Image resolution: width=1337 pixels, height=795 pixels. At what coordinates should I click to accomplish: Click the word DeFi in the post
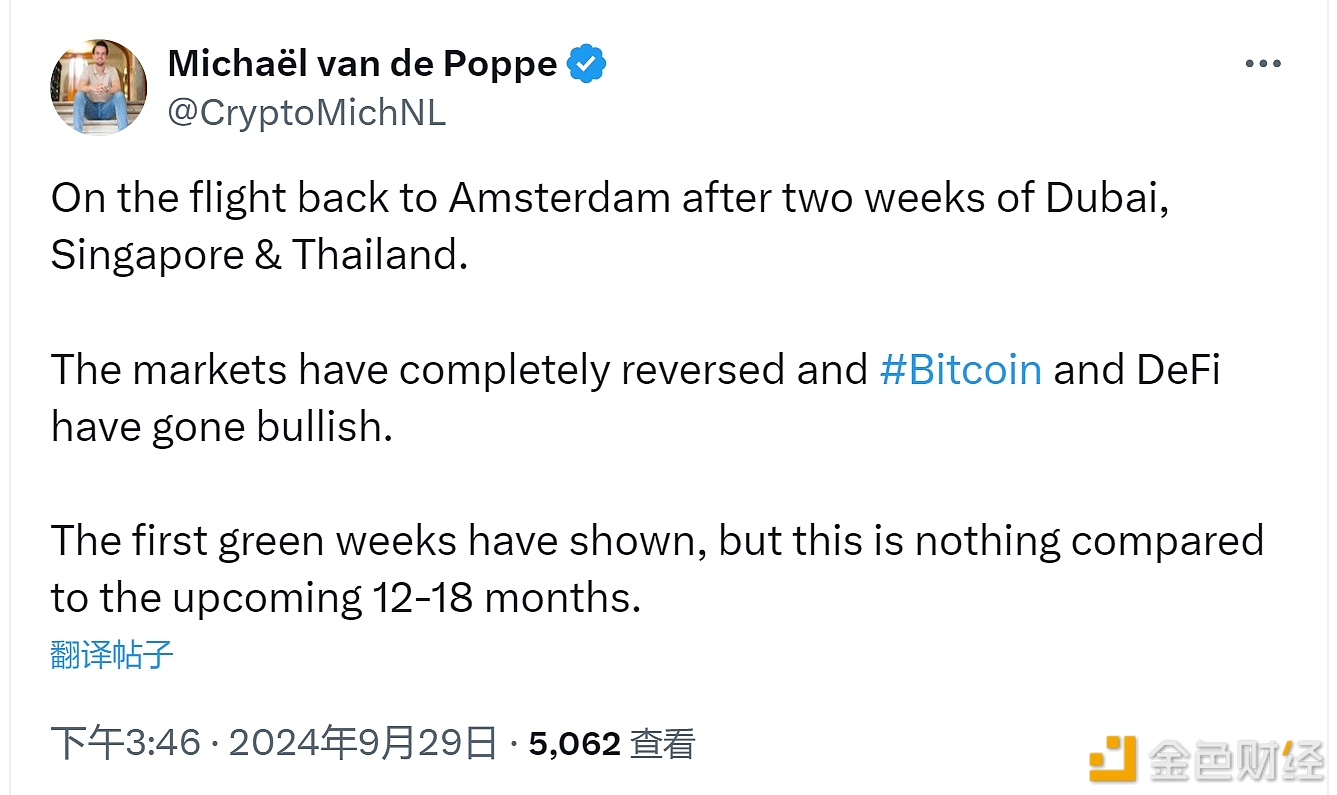1178,370
